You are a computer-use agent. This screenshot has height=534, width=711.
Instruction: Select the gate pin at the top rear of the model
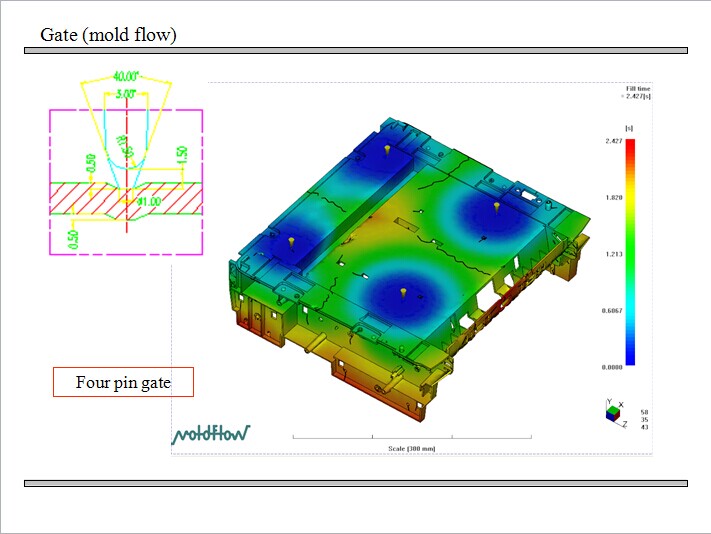pos(385,150)
